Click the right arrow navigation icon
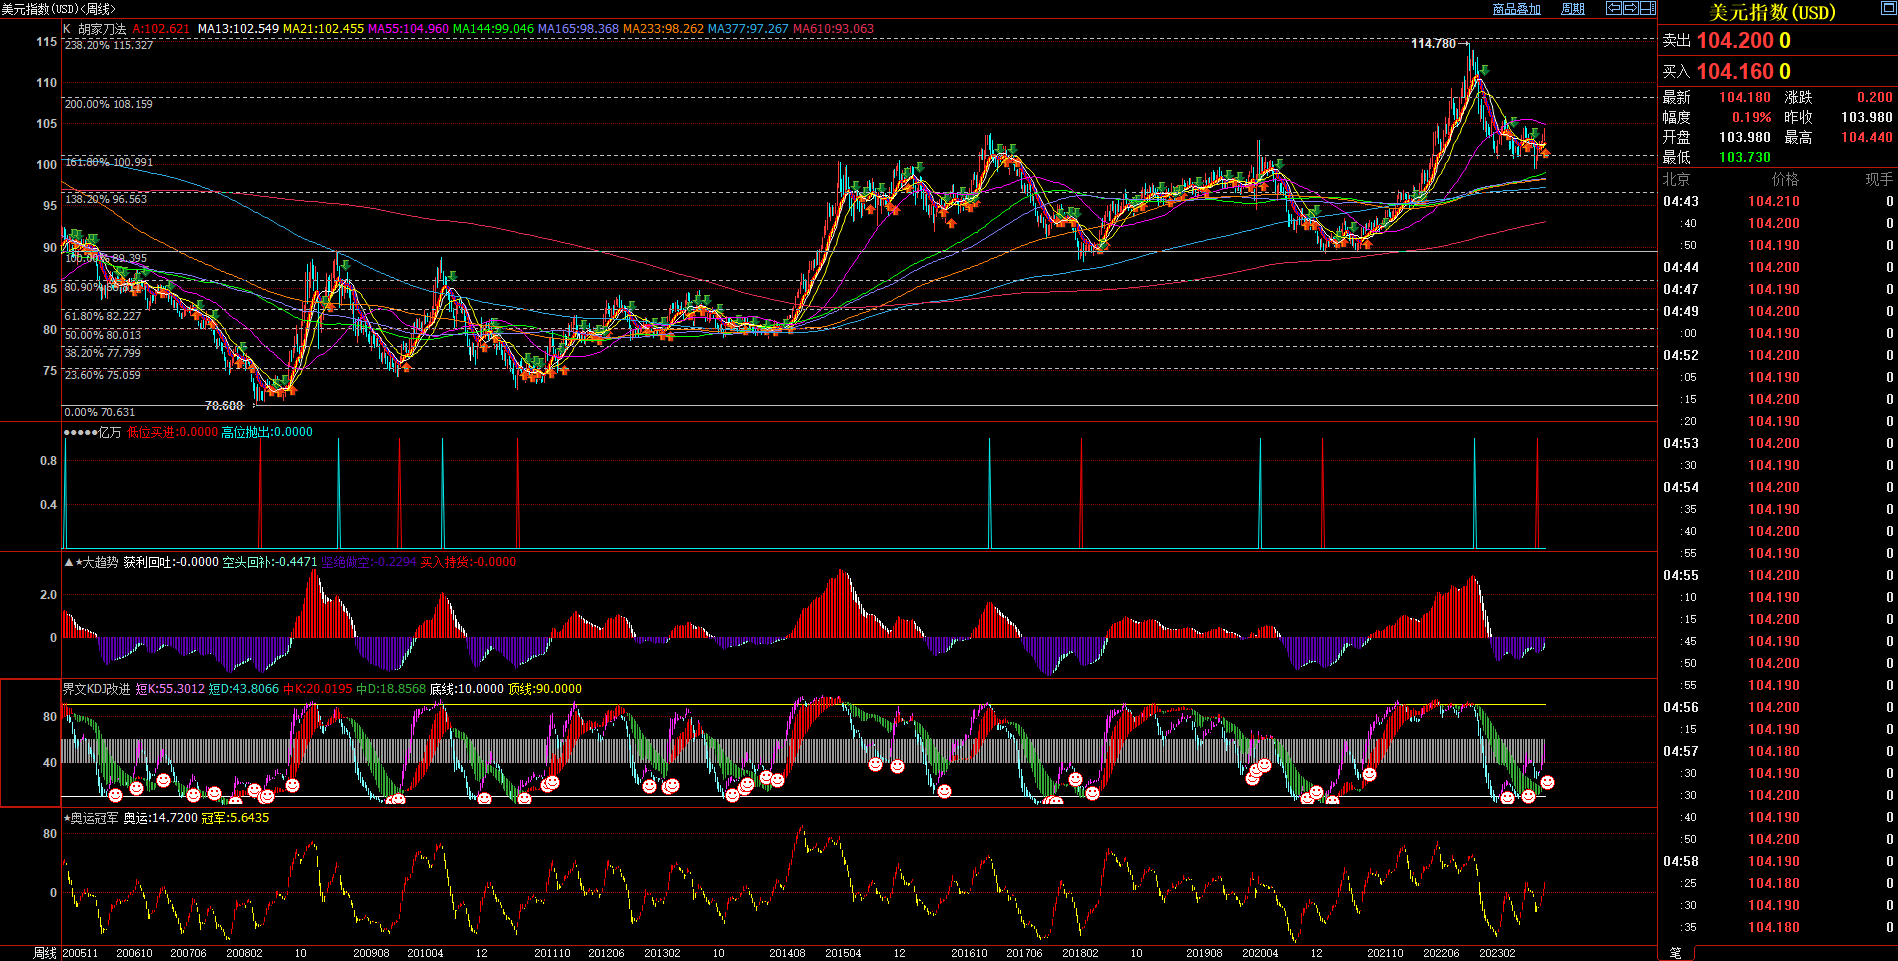The width and height of the screenshot is (1898, 961). click(x=1630, y=8)
